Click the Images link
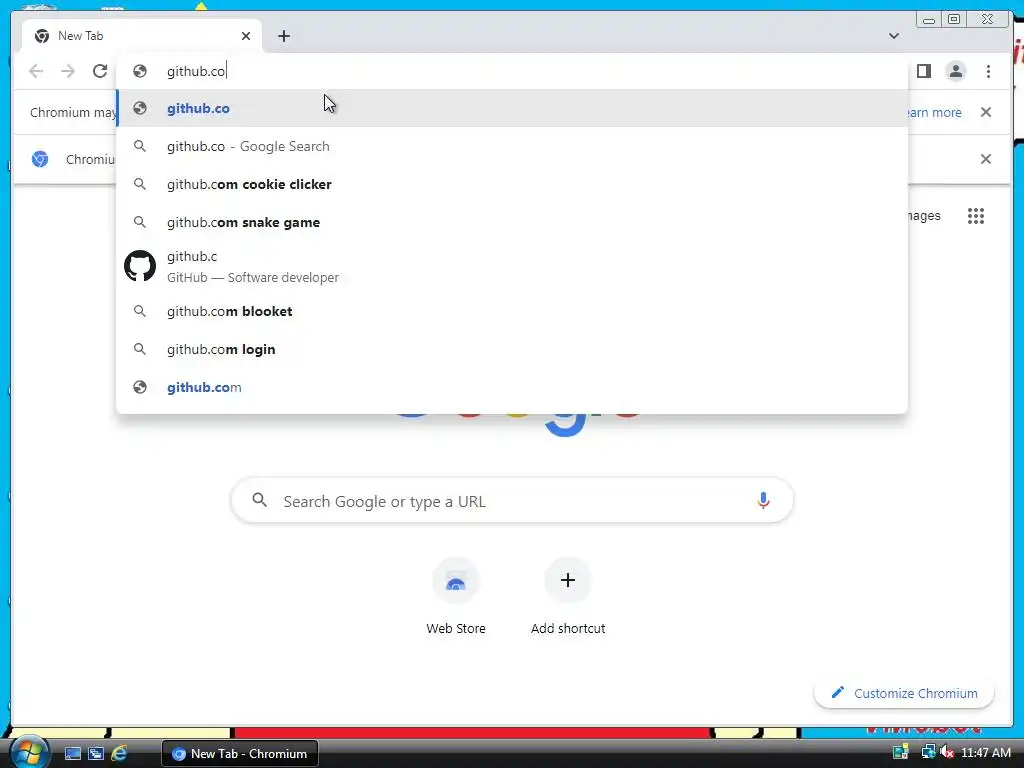 [924, 216]
